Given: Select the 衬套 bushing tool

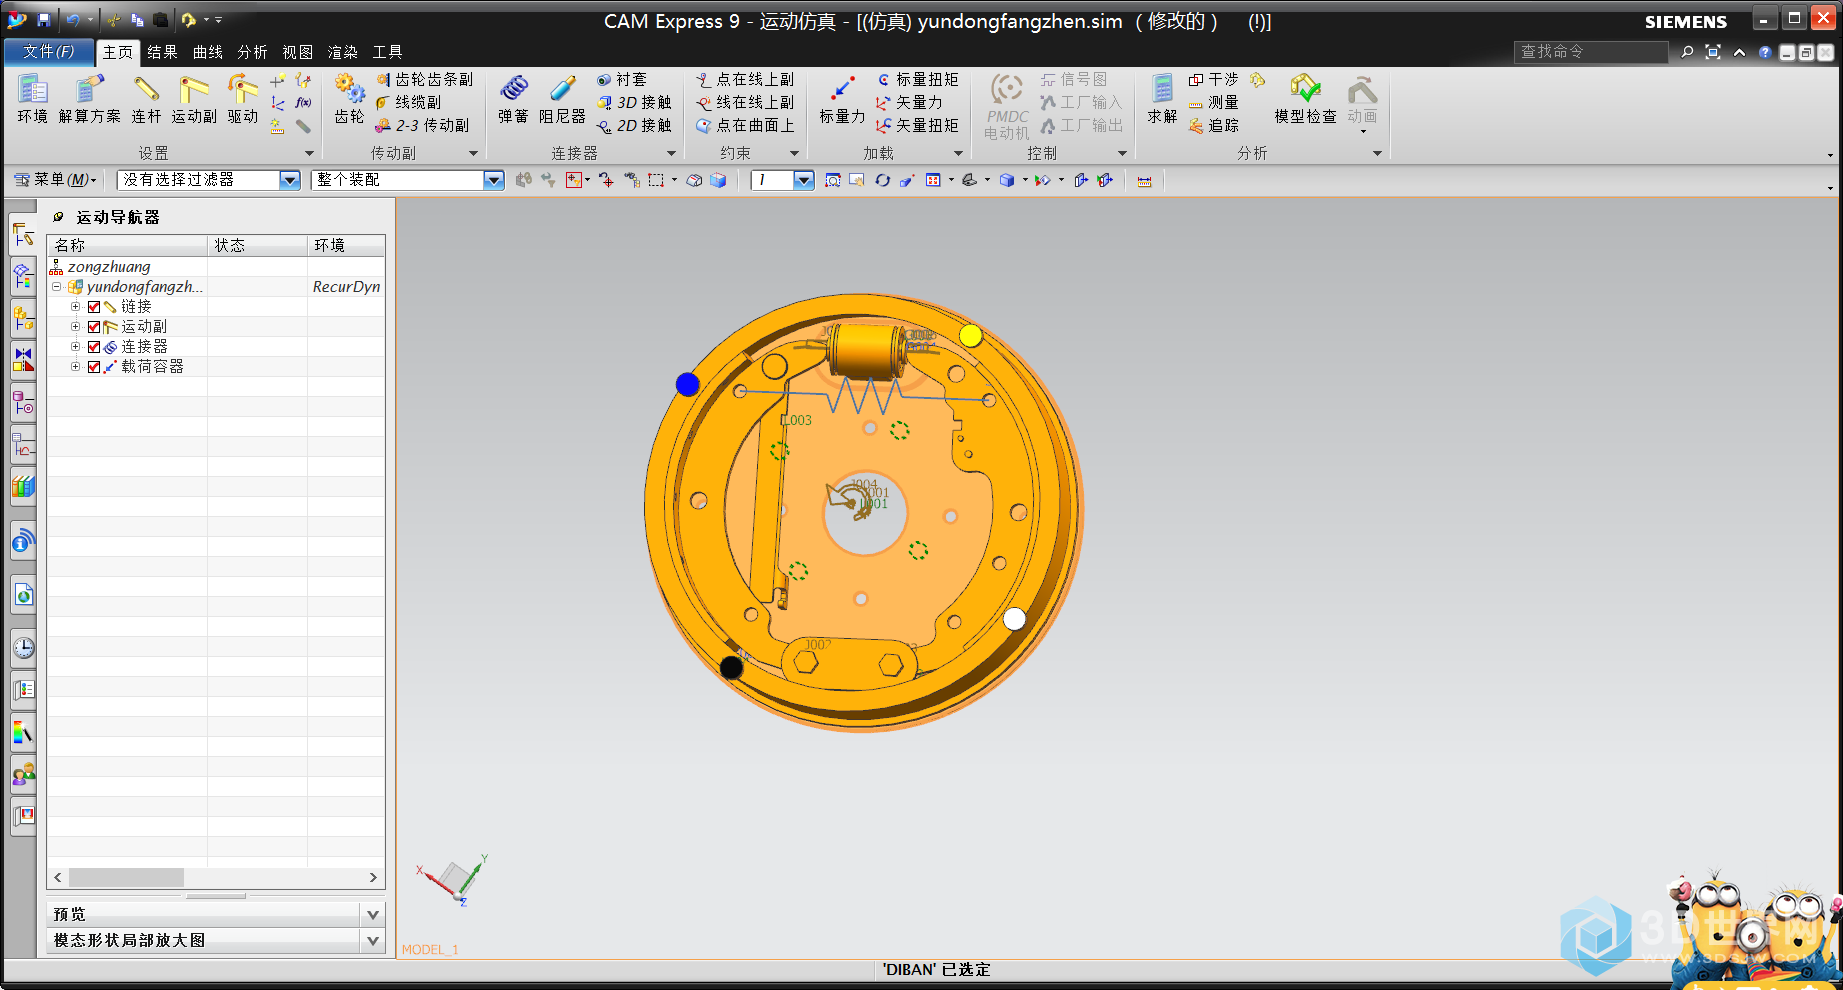Looking at the screenshot, I should pyautogui.click(x=622, y=79).
